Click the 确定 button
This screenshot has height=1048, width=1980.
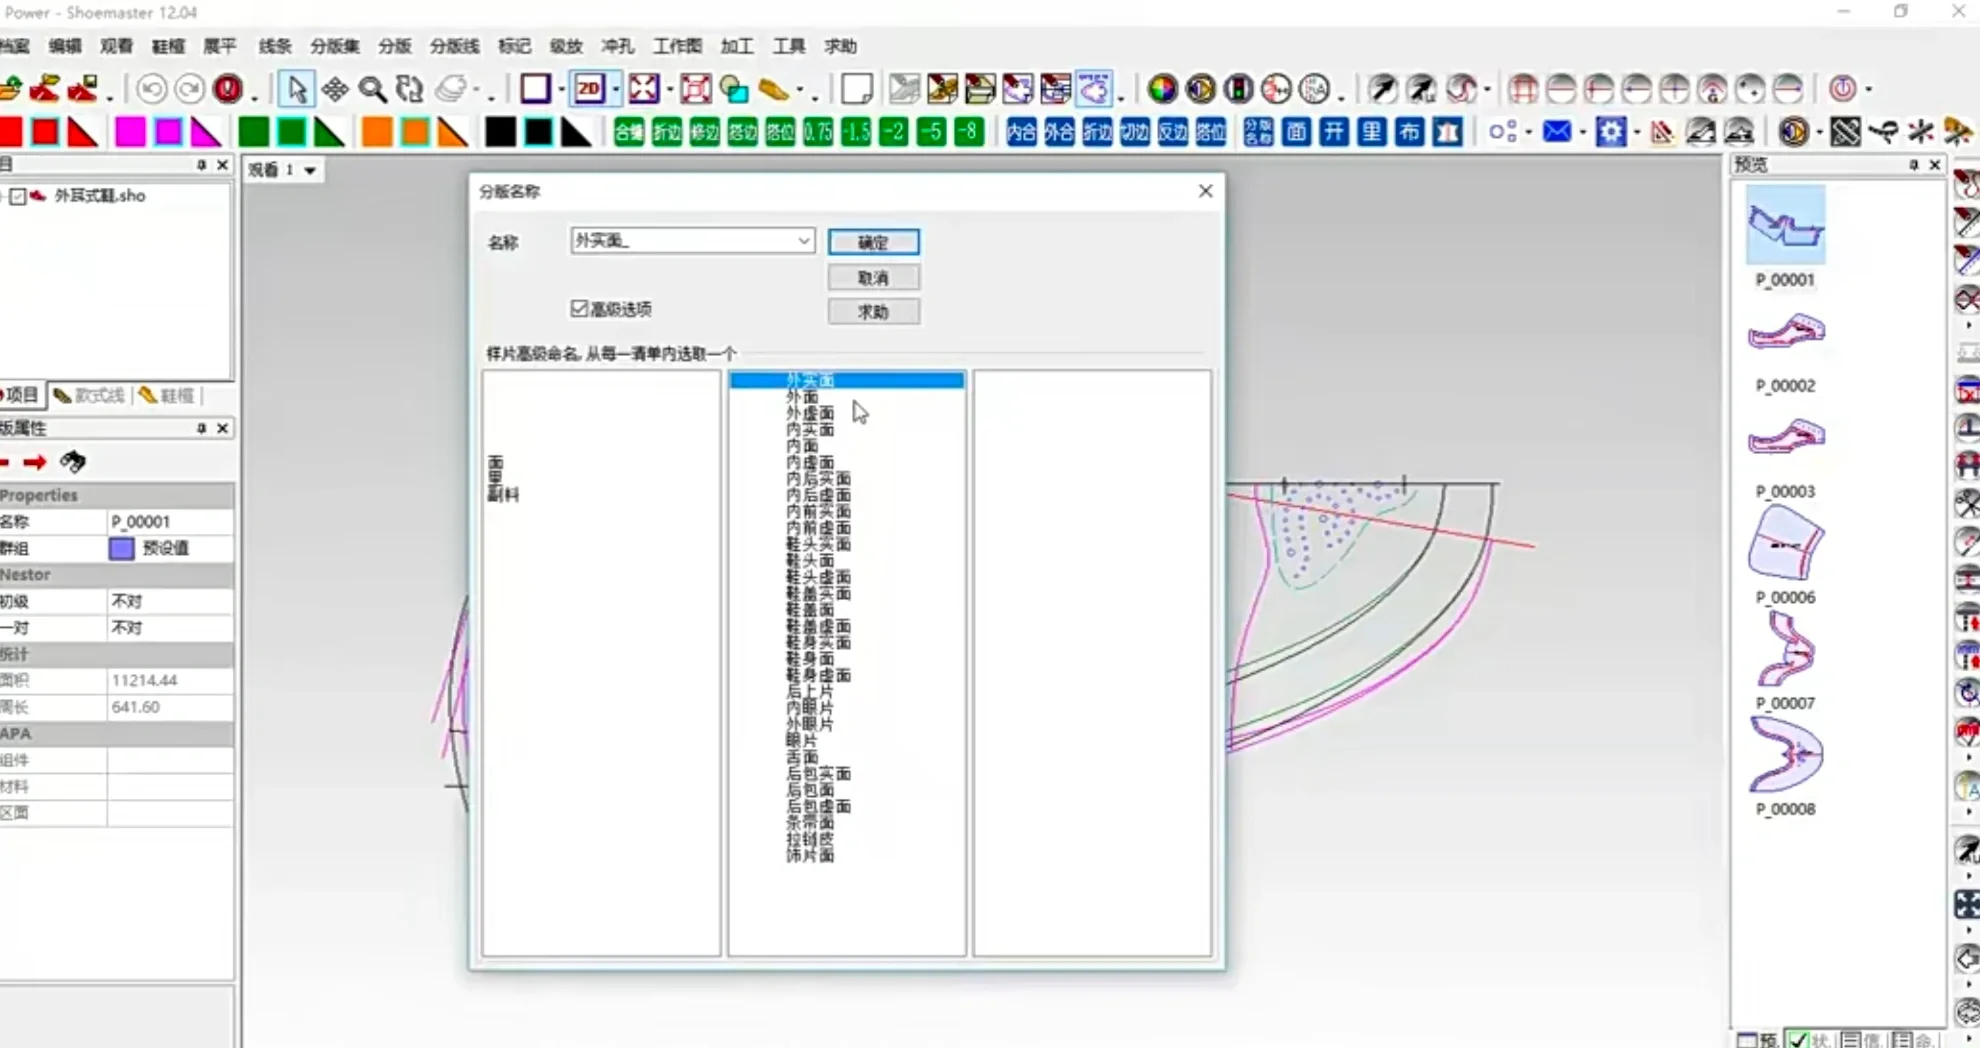(x=873, y=242)
